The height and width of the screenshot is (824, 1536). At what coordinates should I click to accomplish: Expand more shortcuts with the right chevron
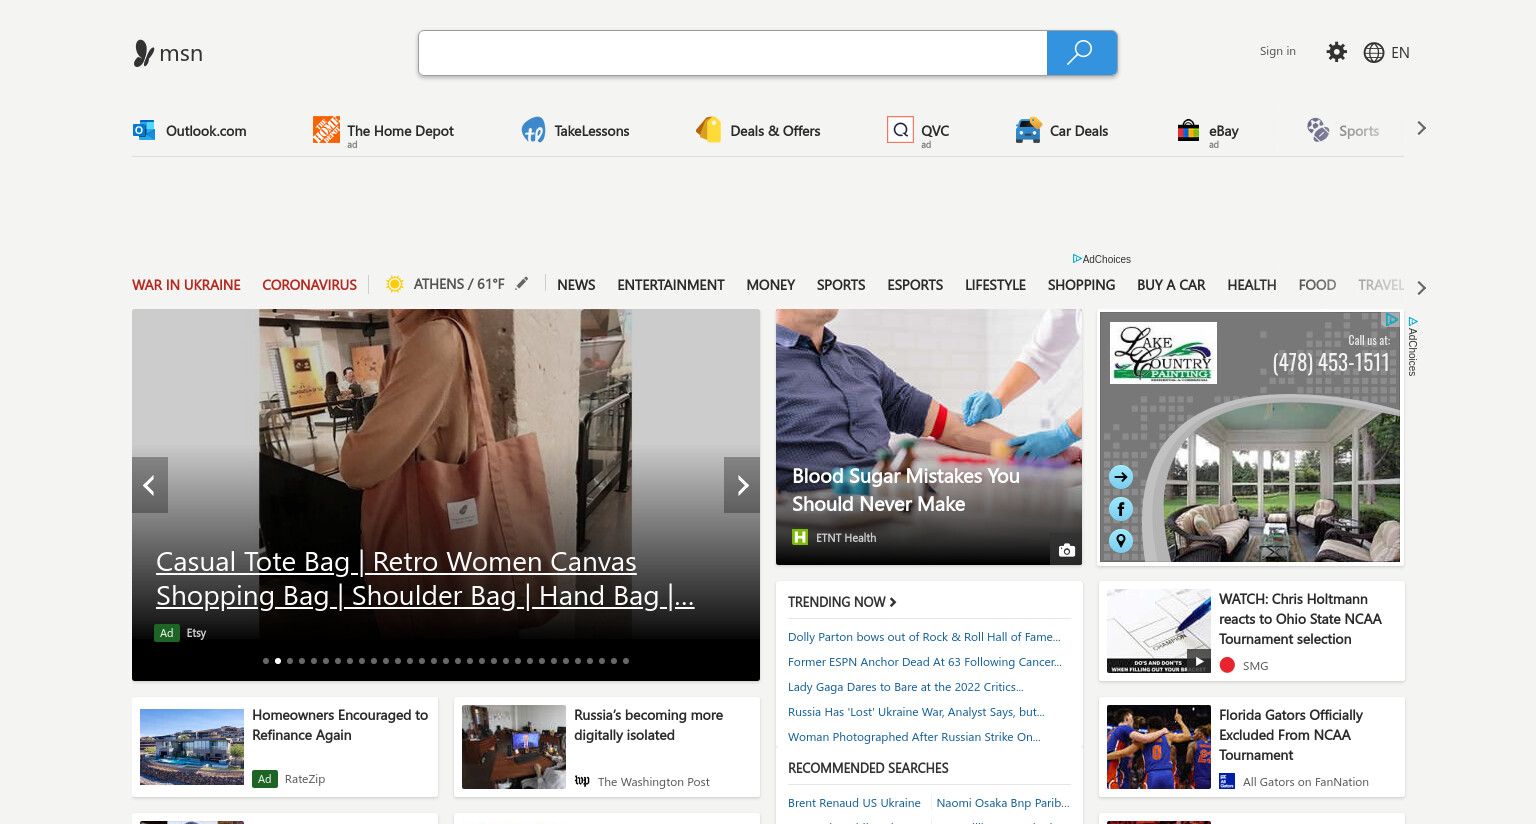pyautogui.click(x=1421, y=128)
